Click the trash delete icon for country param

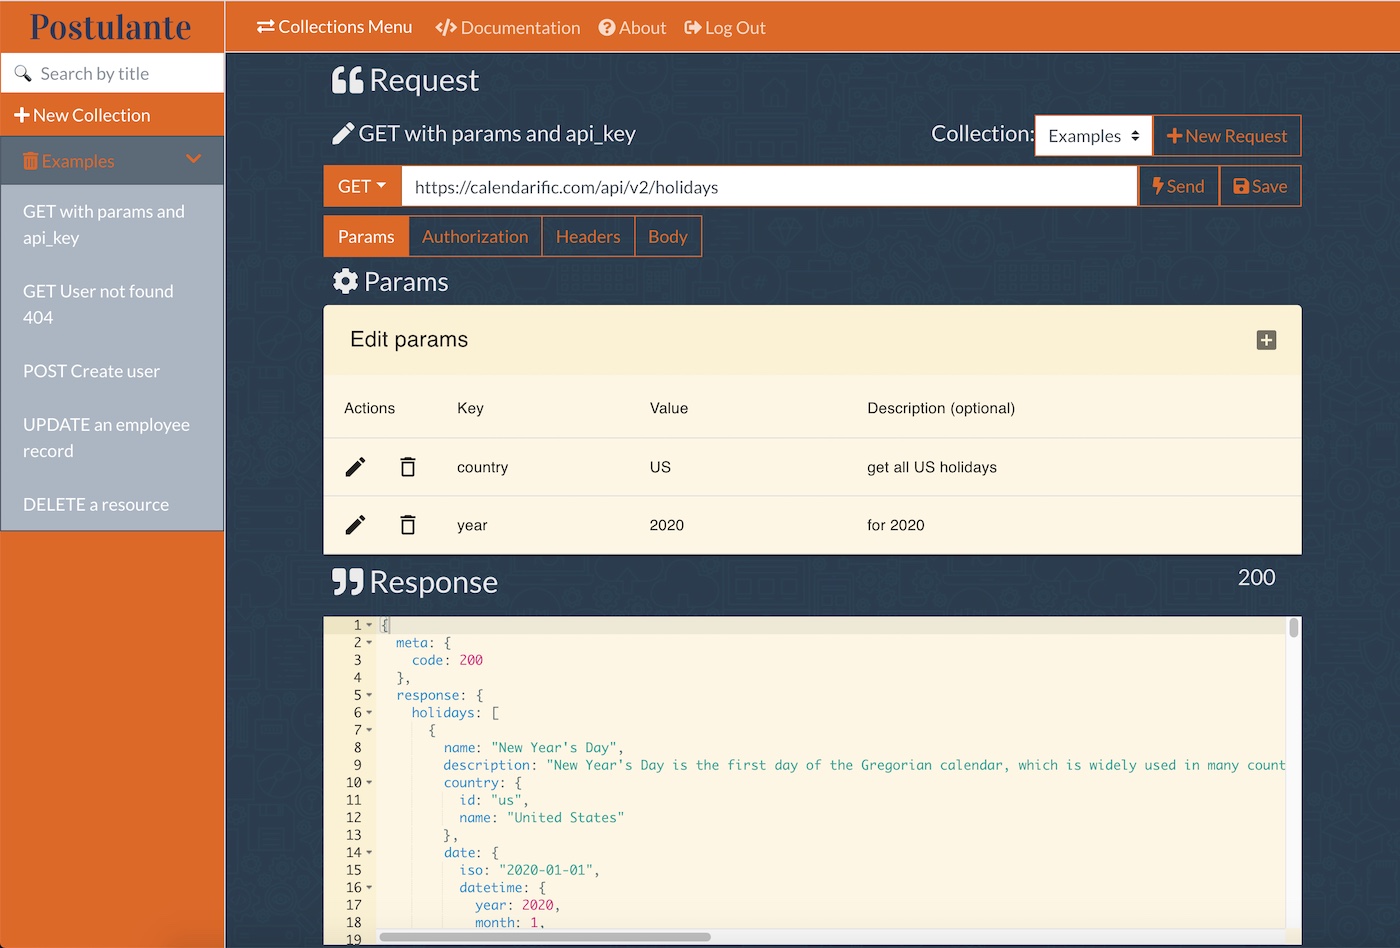click(x=408, y=467)
